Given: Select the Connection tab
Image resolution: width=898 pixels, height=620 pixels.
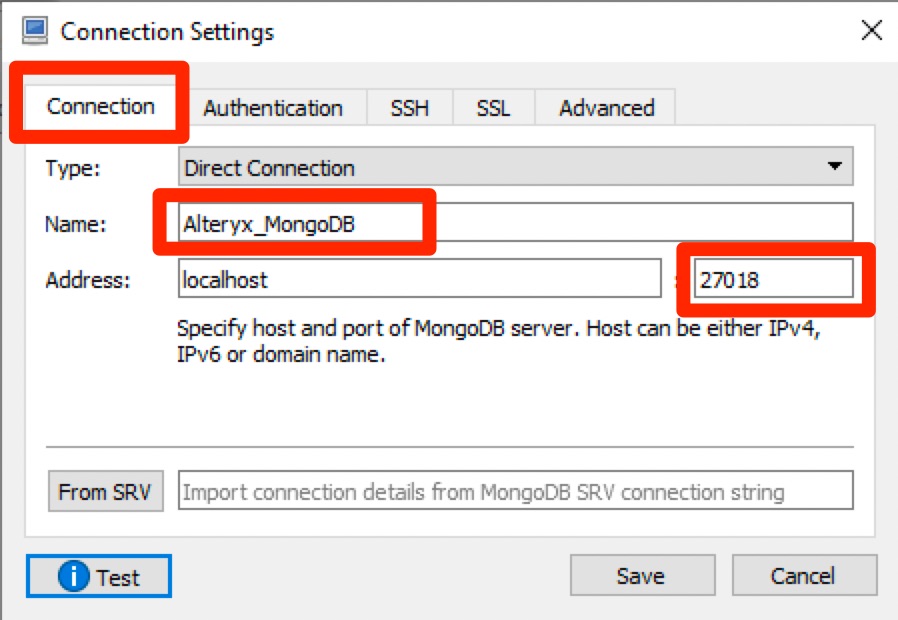Looking at the screenshot, I should coord(100,105).
